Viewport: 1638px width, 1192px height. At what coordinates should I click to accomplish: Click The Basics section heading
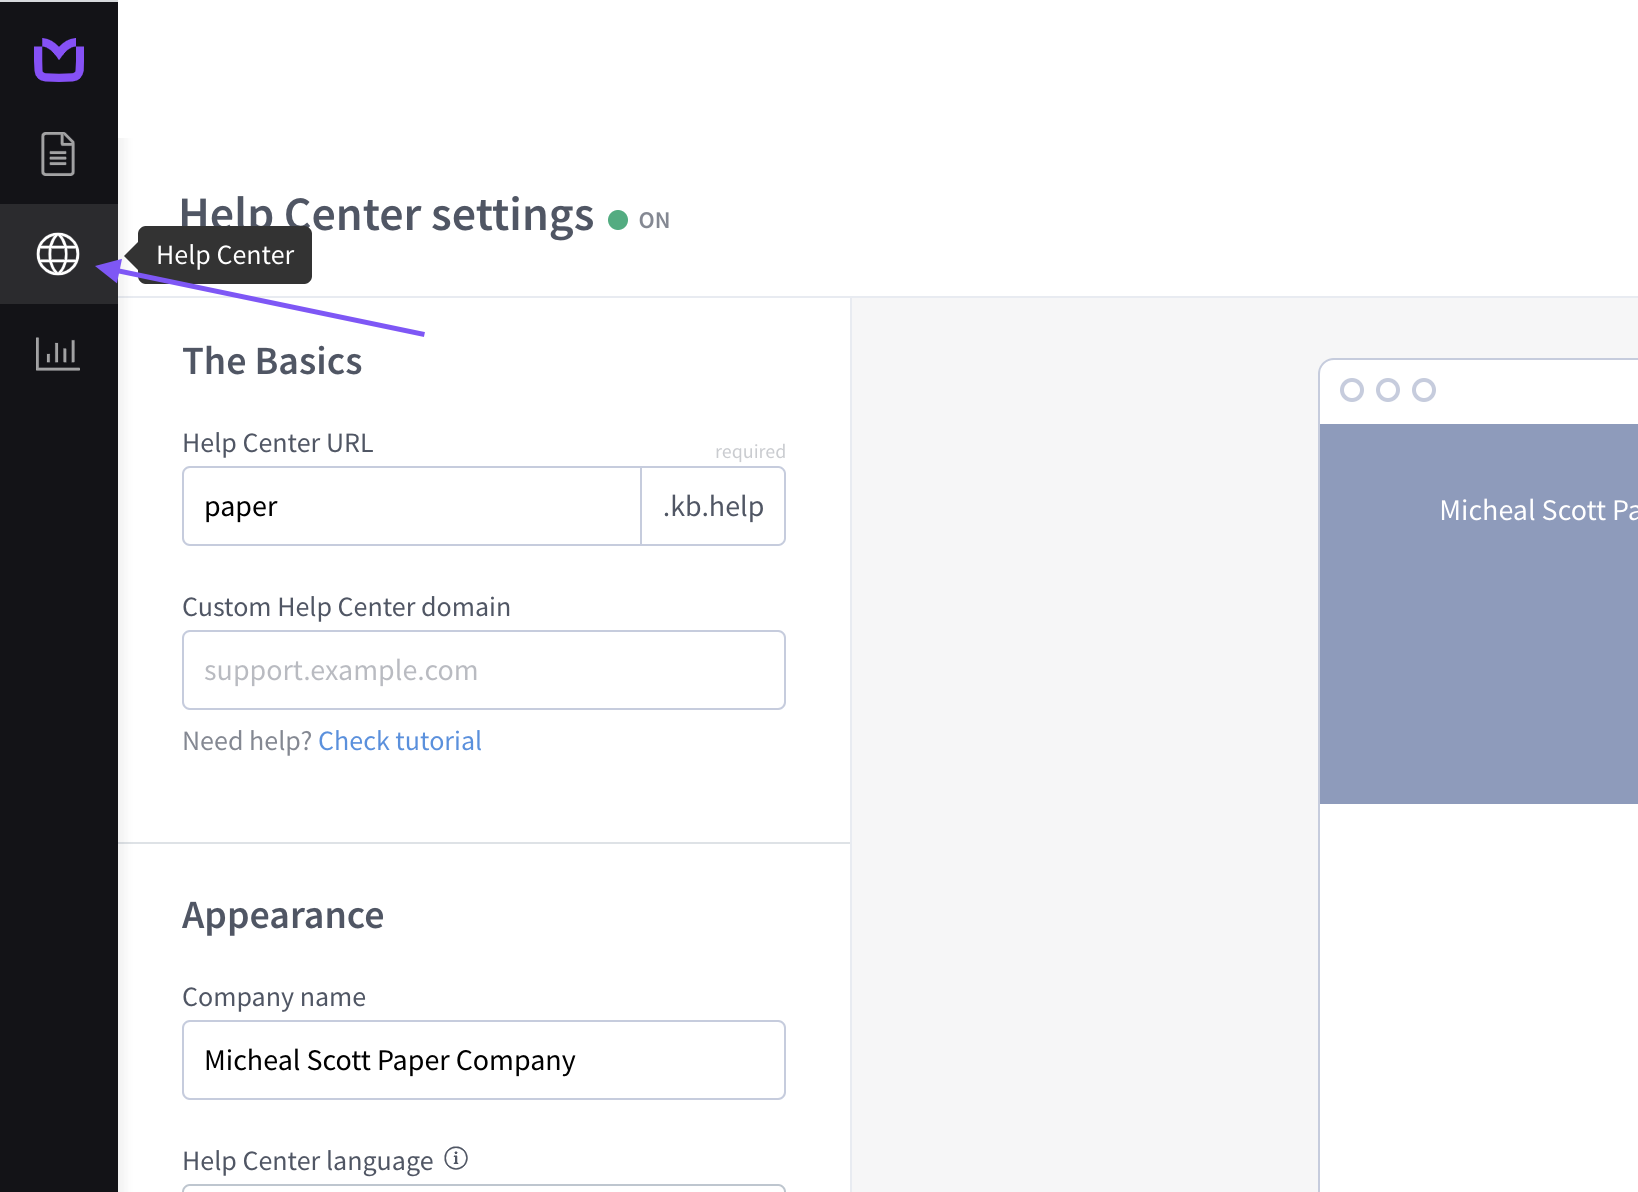pyautogui.click(x=272, y=361)
